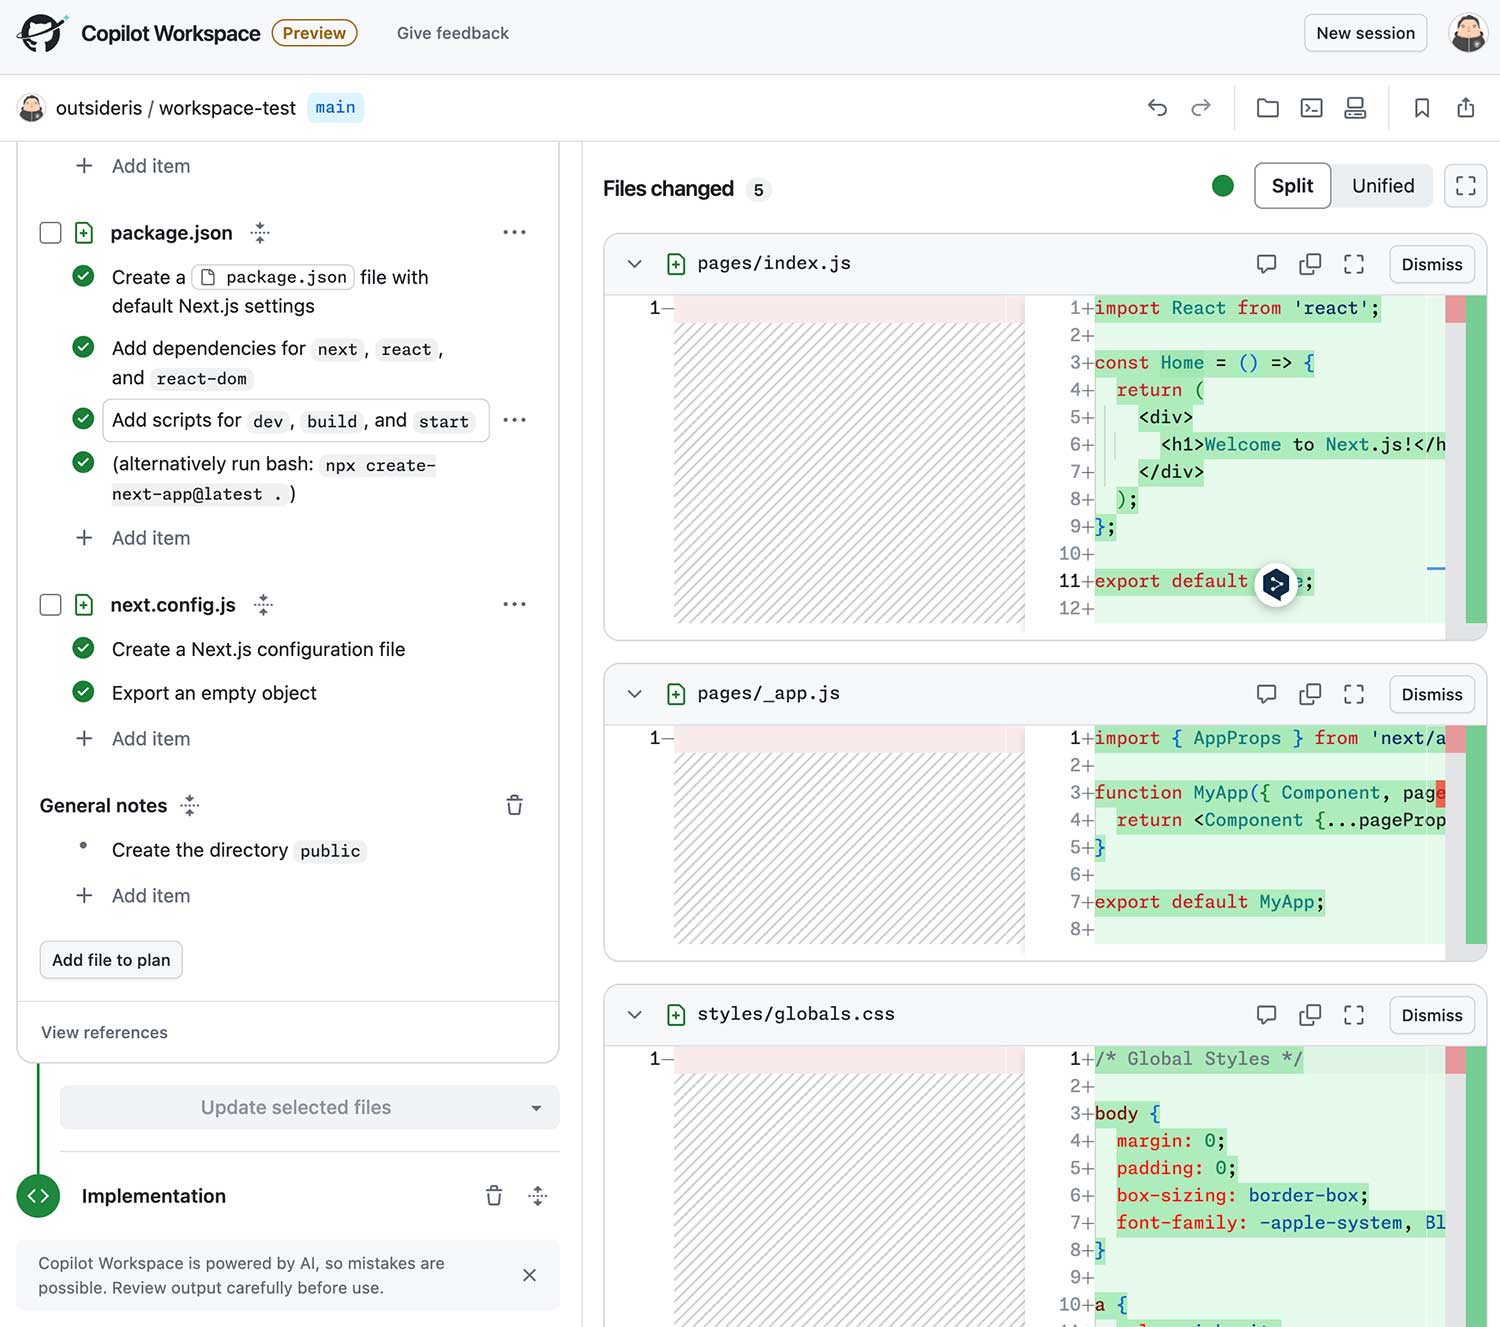Dismiss the pages/index.js change

click(x=1431, y=264)
